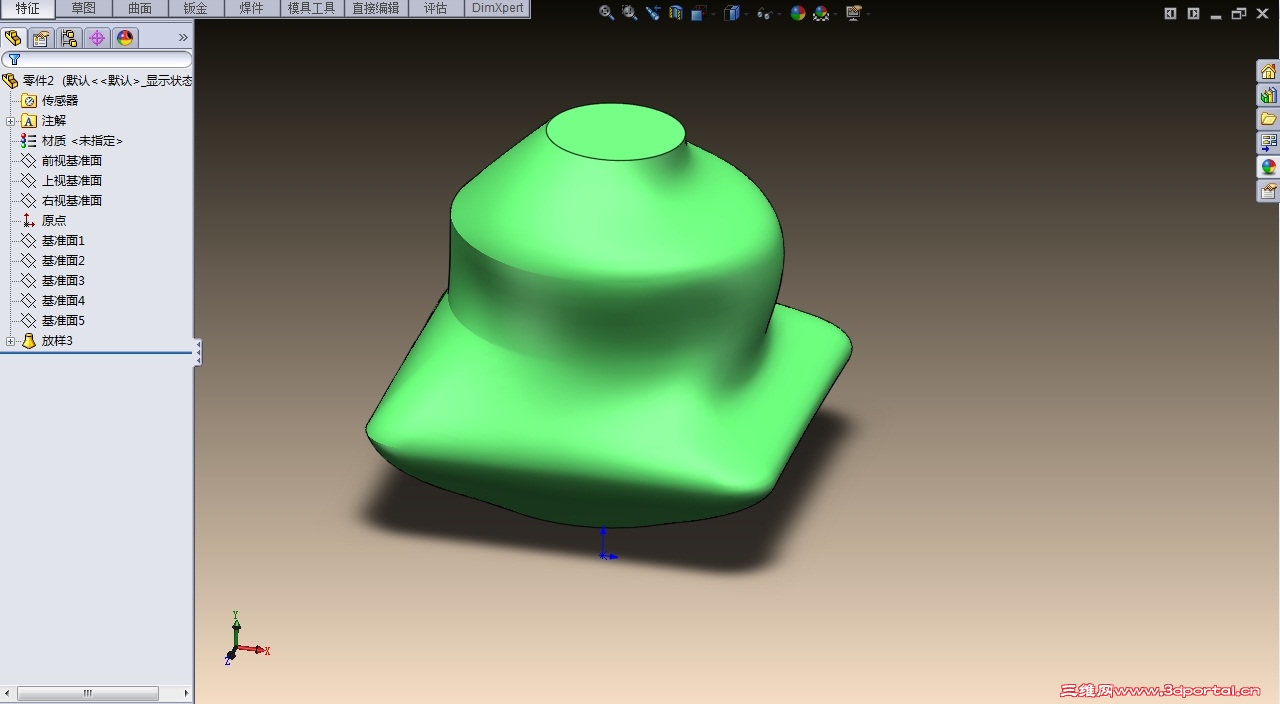Click Zoom to Fit icon

[606, 13]
